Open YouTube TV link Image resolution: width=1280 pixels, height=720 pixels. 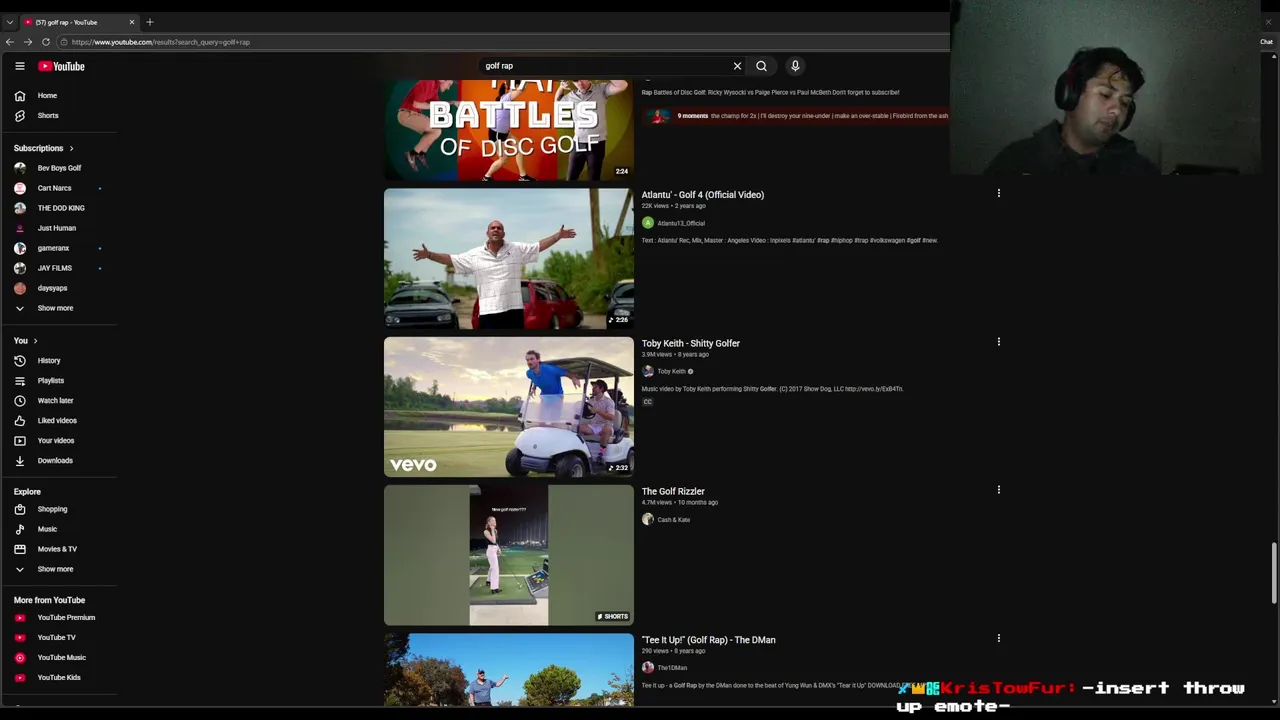(58, 638)
